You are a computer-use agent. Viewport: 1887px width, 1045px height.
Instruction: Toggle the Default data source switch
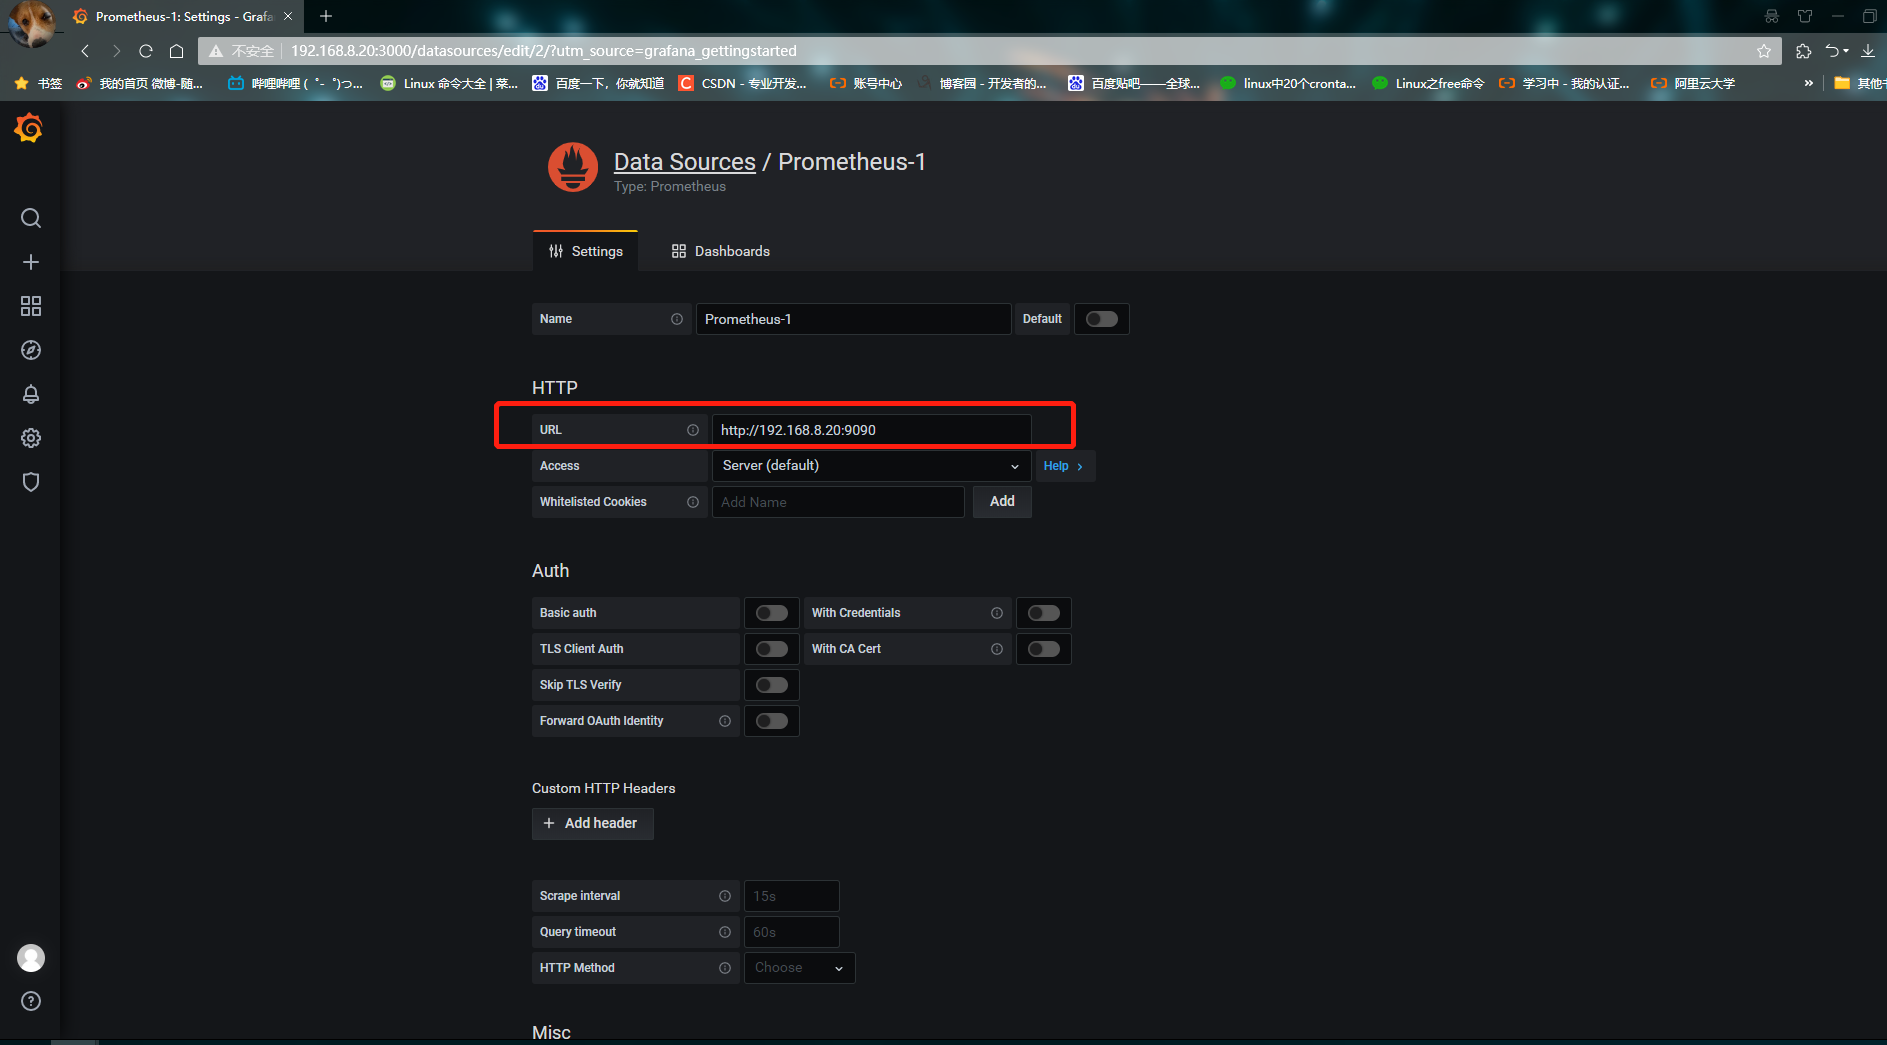coord(1102,319)
